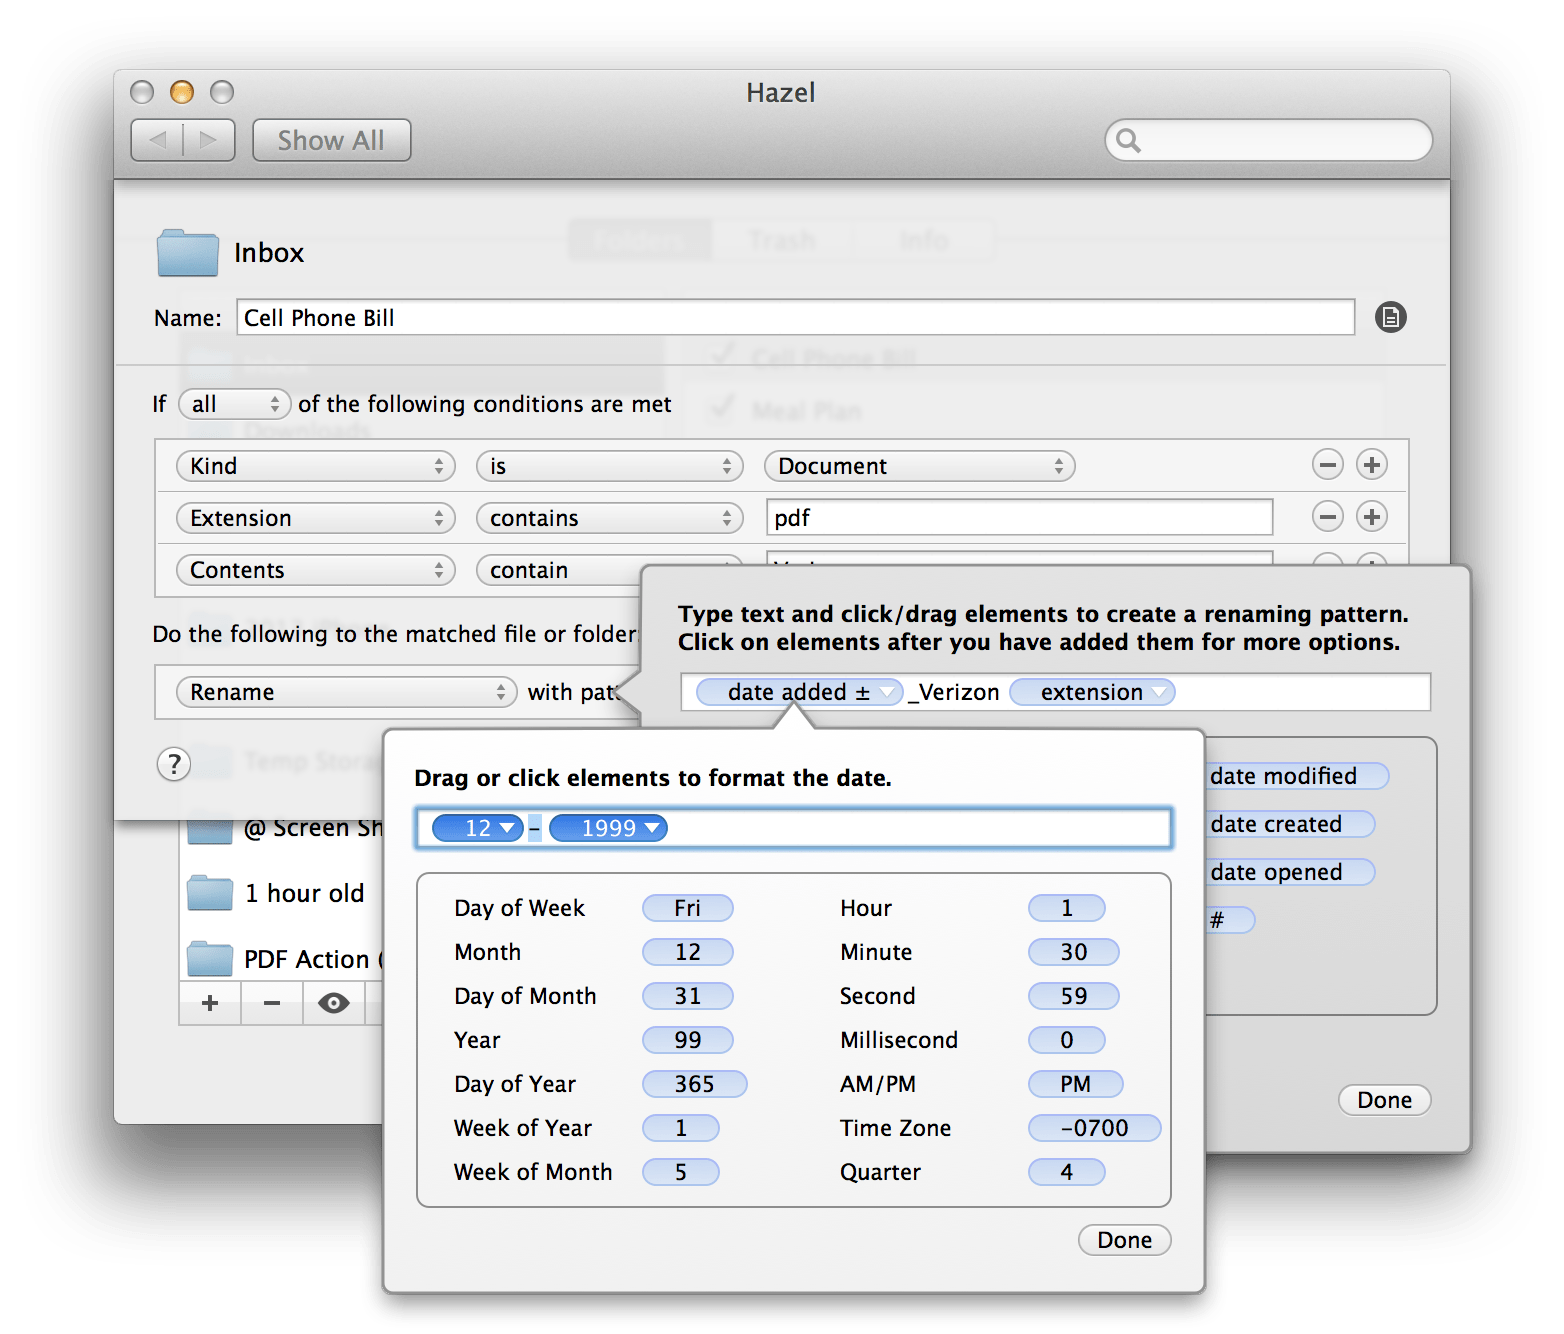This screenshot has height=1334, width=1564.
Task: Open the Rename action dropdown
Action: click(346, 692)
